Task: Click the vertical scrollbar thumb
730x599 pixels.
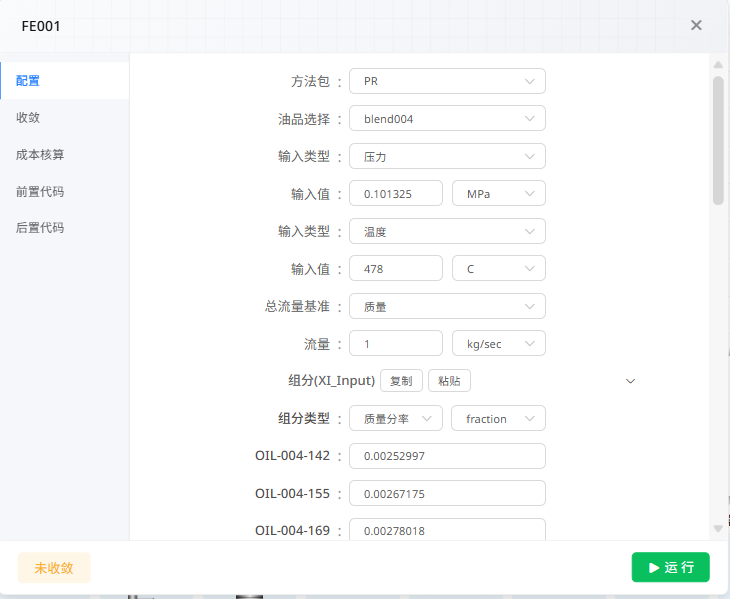Action: (718, 141)
